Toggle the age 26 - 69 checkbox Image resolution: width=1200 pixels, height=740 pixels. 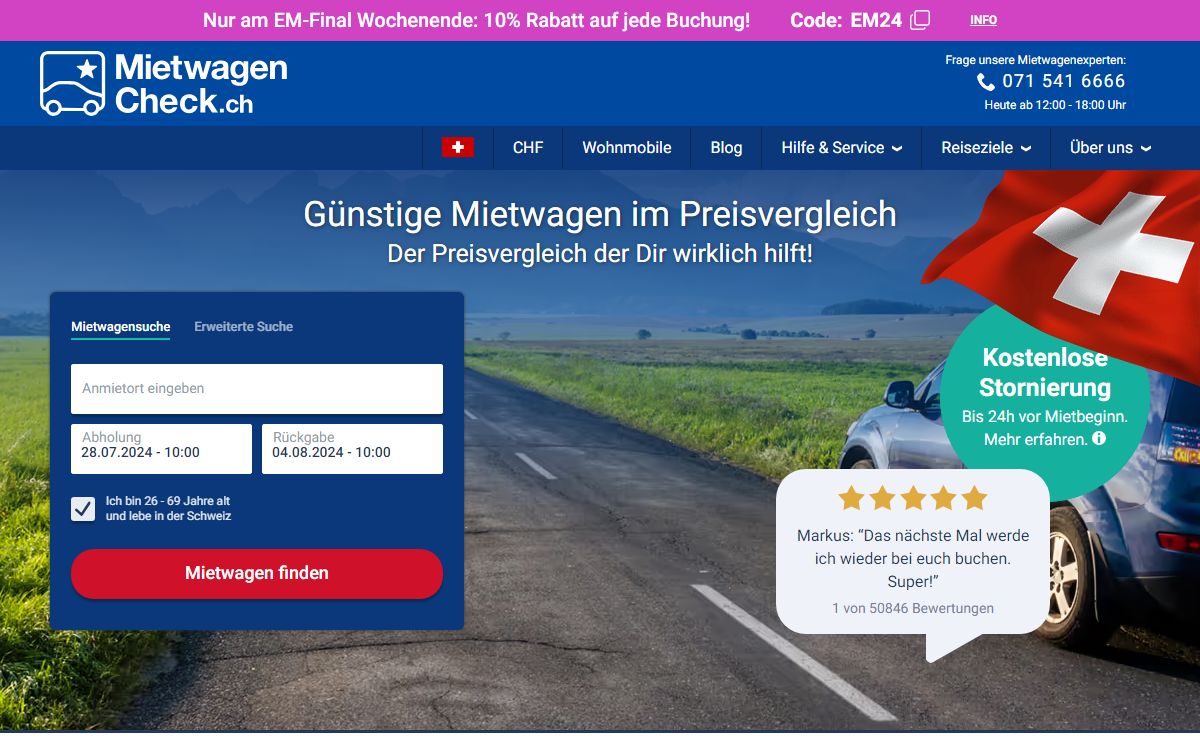(83, 508)
